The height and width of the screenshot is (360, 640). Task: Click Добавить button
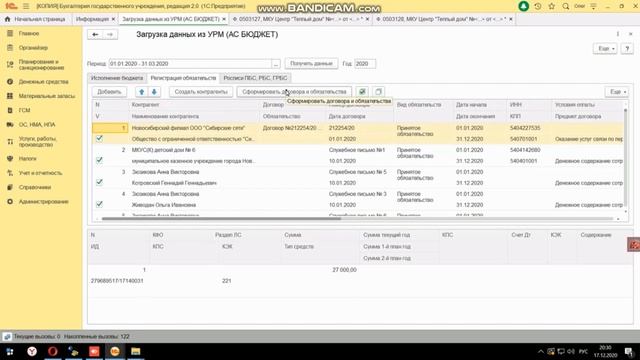[109, 92]
